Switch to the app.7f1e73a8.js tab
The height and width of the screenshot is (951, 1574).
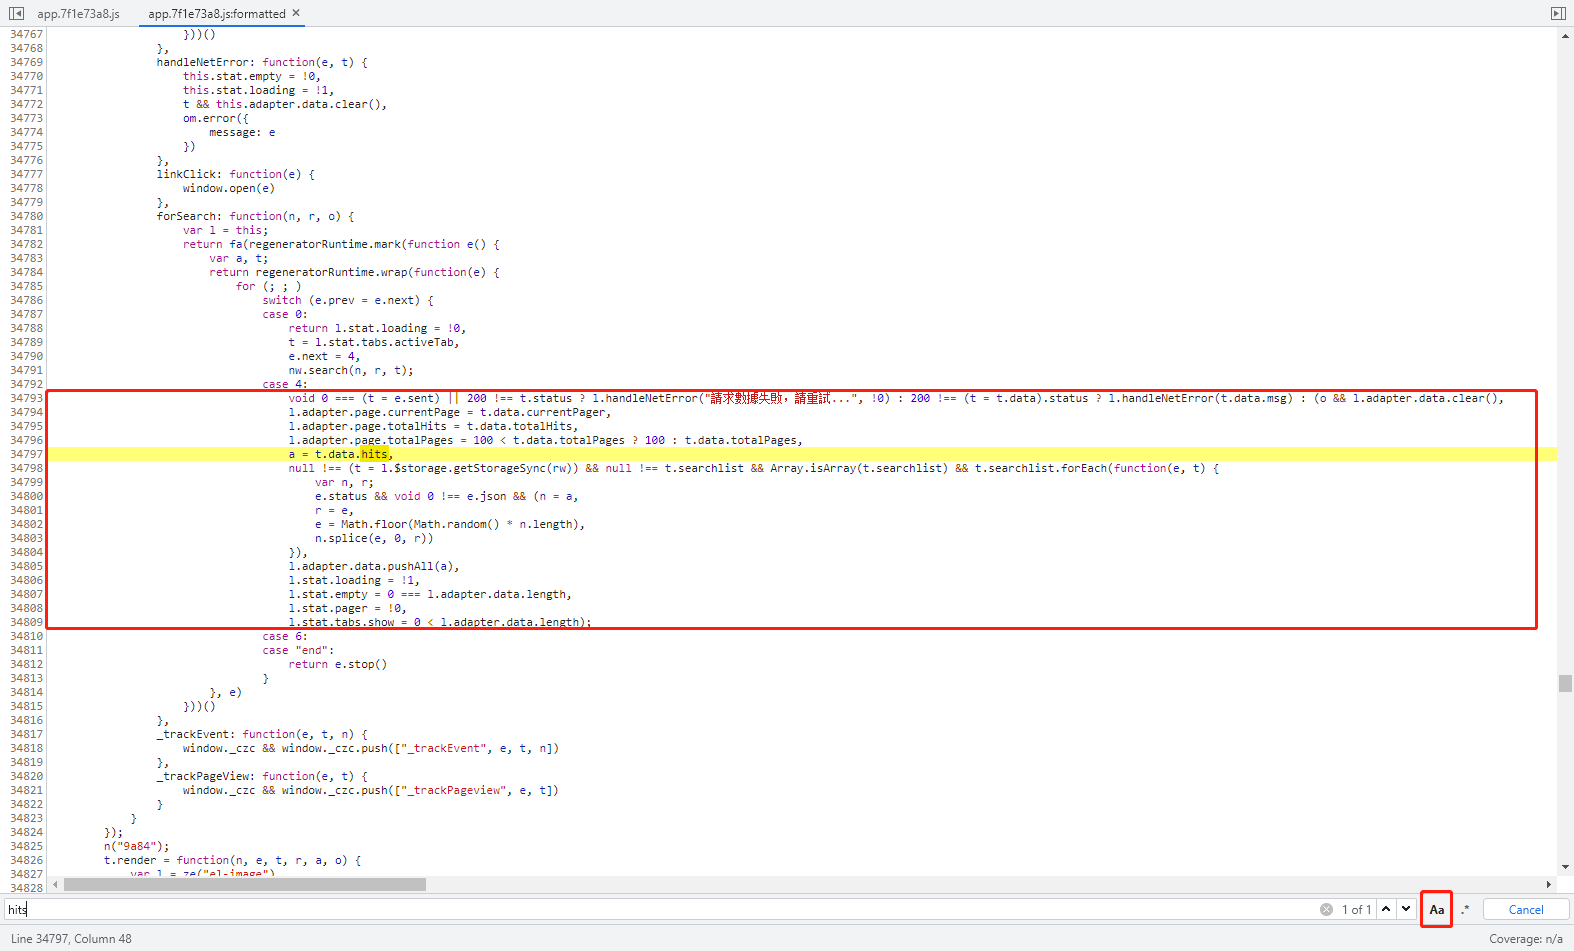tap(78, 14)
